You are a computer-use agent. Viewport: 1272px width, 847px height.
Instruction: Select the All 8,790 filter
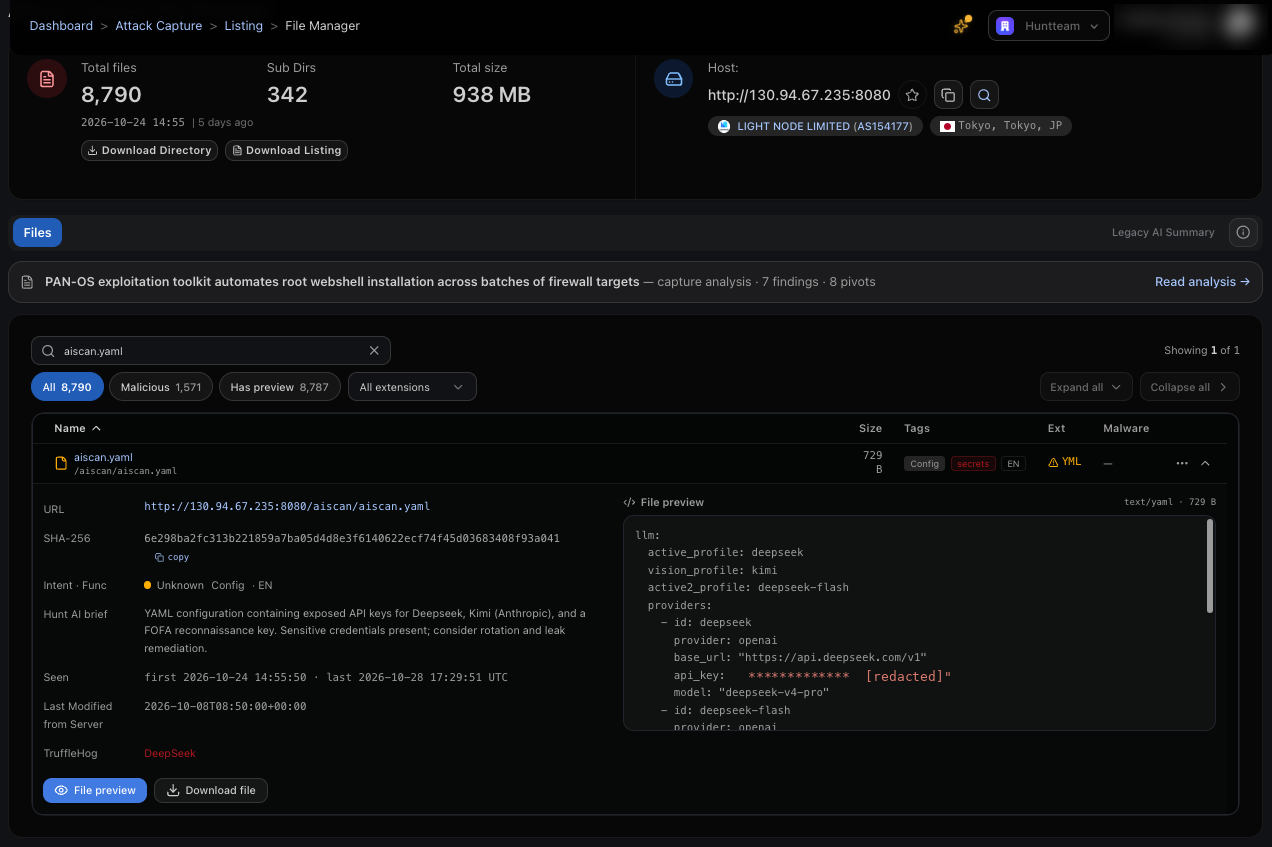pyautogui.click(x=67, y=387)
